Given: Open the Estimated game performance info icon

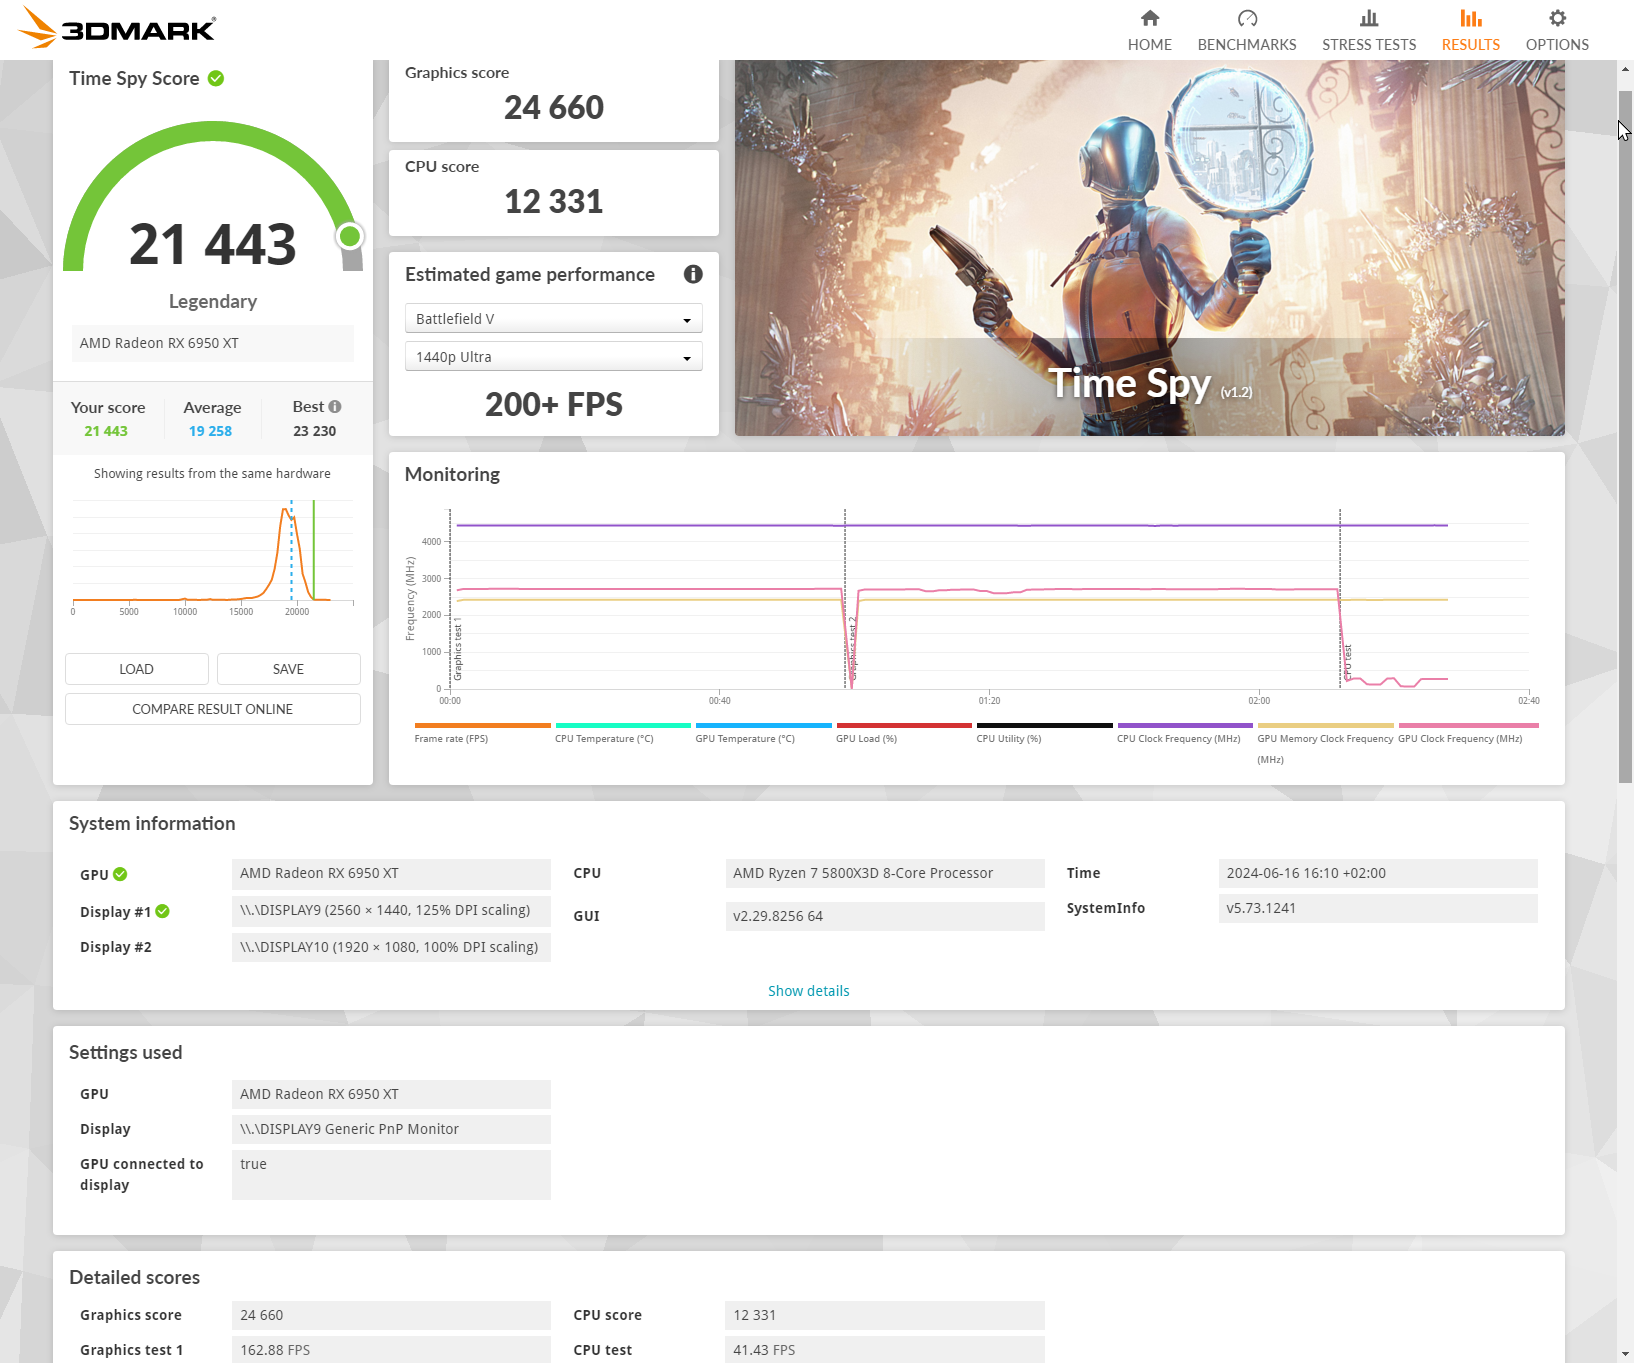Looking at the screenshot, I should click(693, 274).
